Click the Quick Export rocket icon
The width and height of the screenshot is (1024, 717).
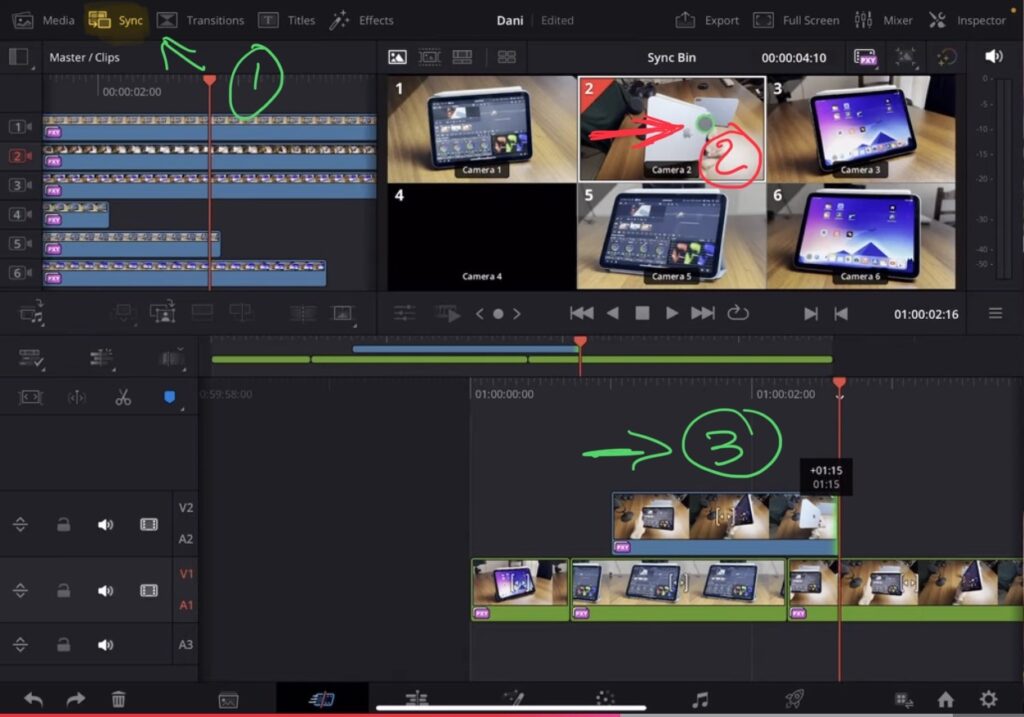793,699
